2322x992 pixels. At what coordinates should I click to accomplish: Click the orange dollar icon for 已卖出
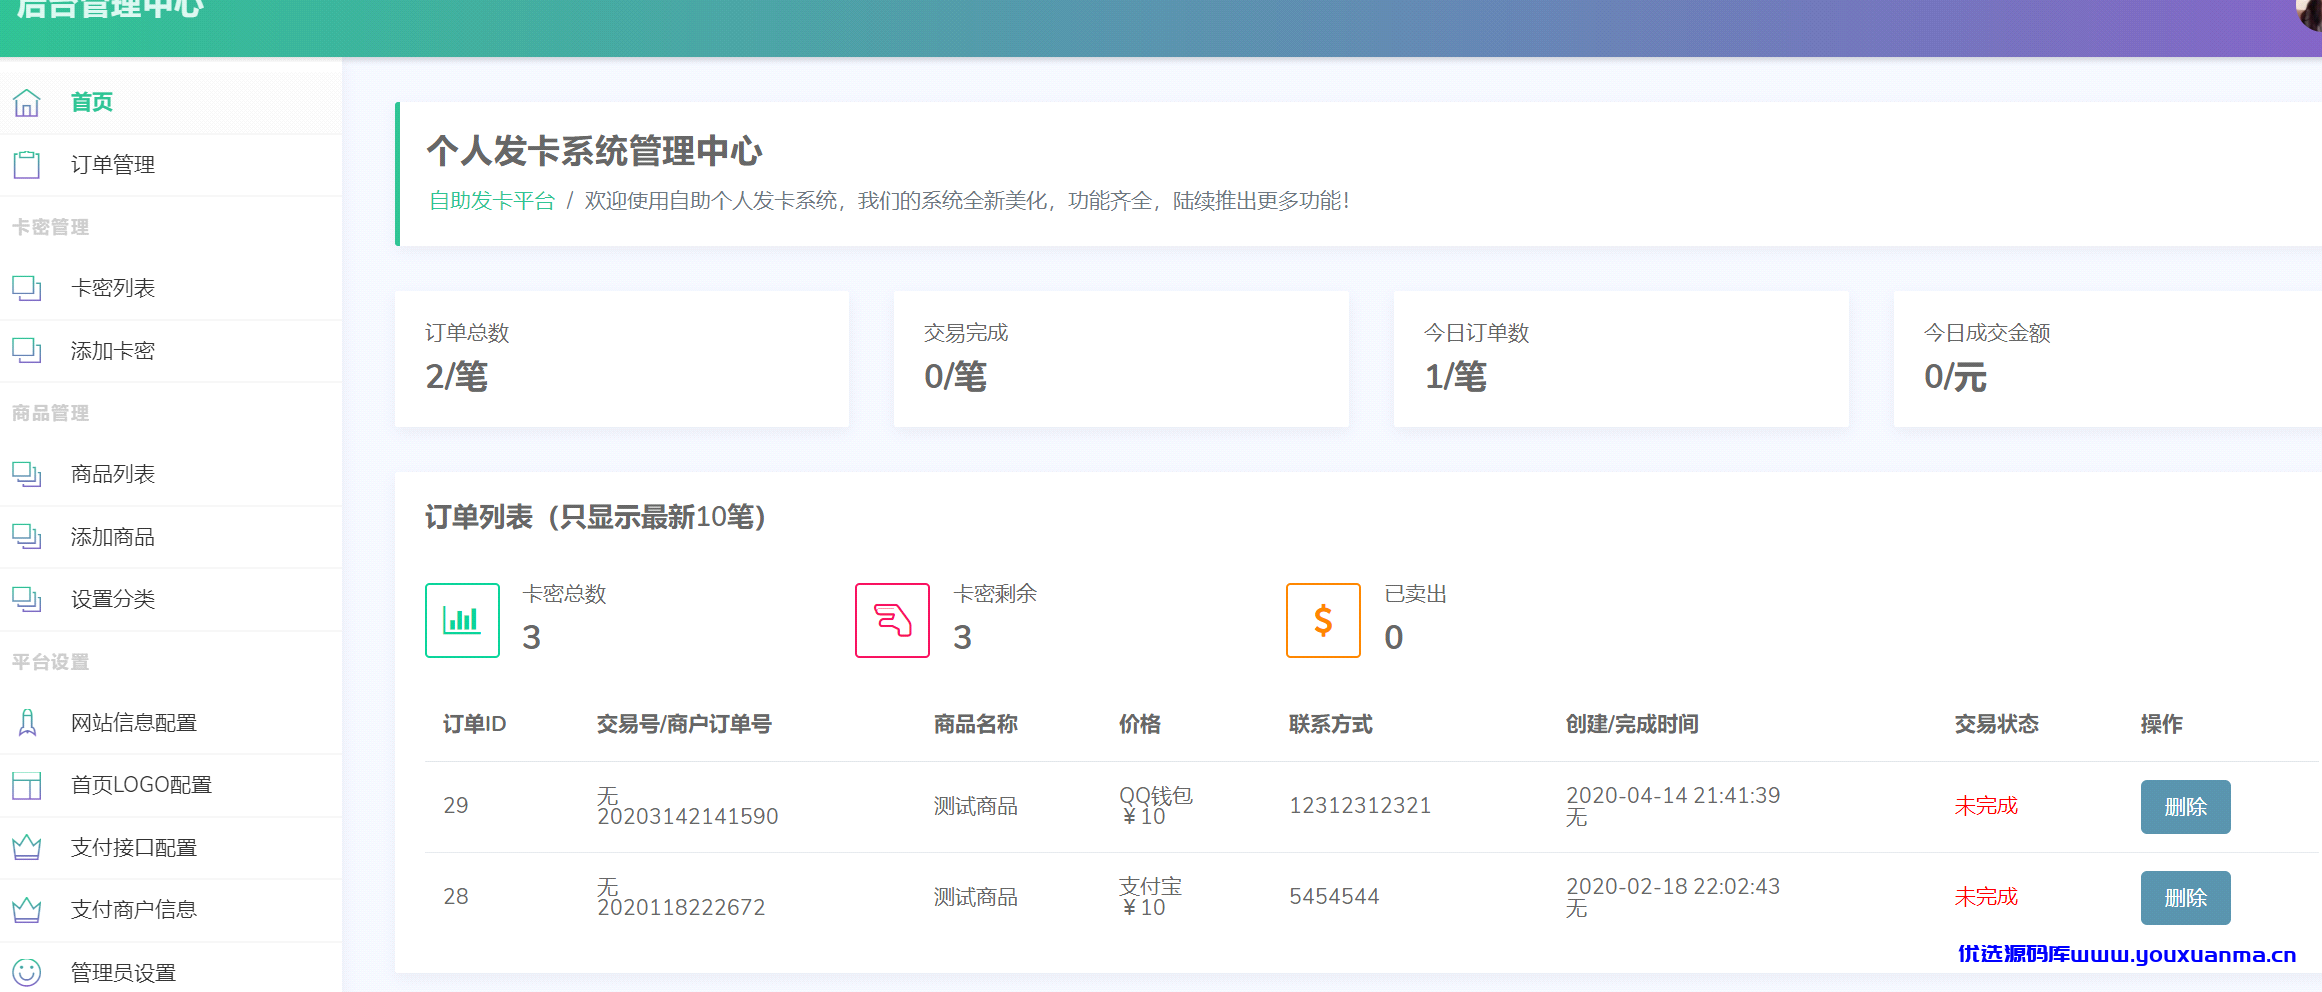click(x=1323, y=620)
